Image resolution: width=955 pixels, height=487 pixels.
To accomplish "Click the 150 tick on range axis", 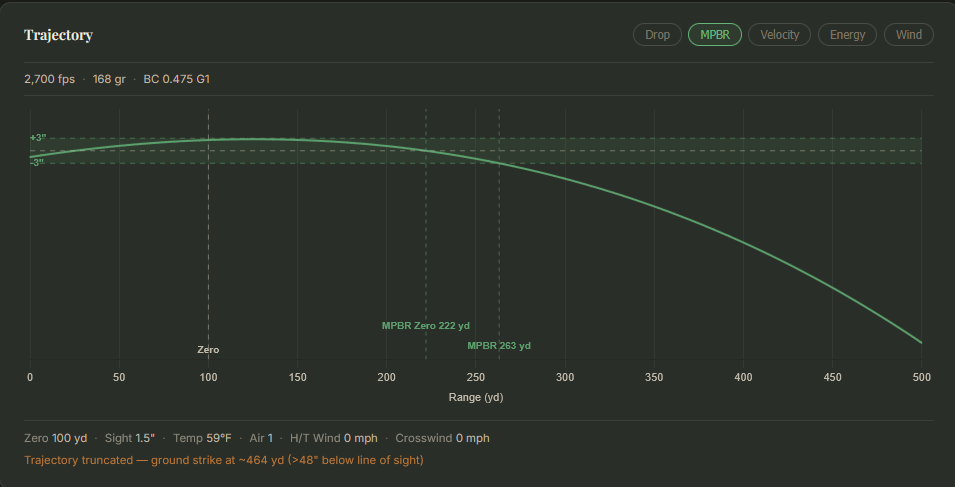I will pyautogui.click(x=297, y=377).
